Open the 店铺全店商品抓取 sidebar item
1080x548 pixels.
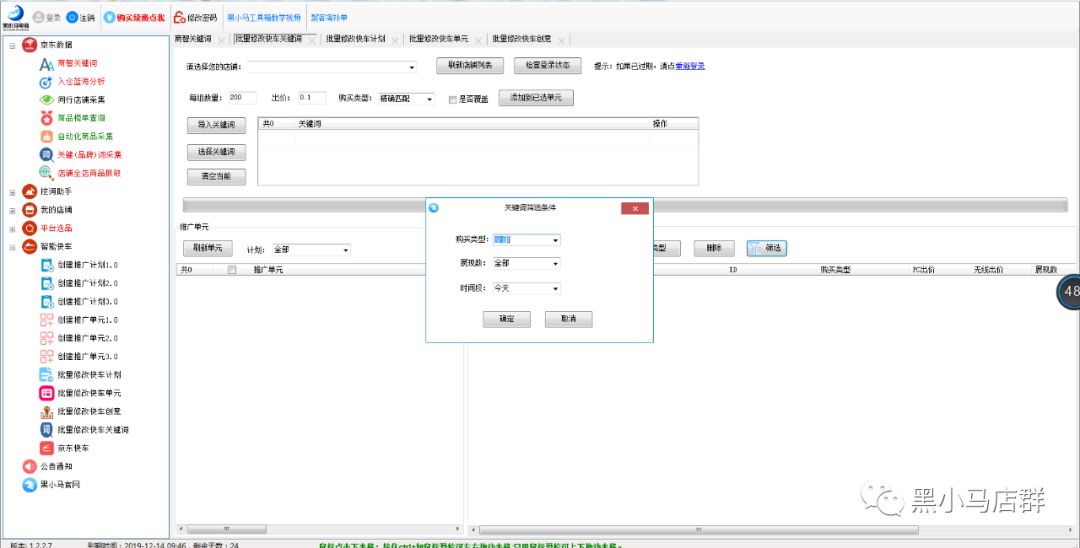89,173
